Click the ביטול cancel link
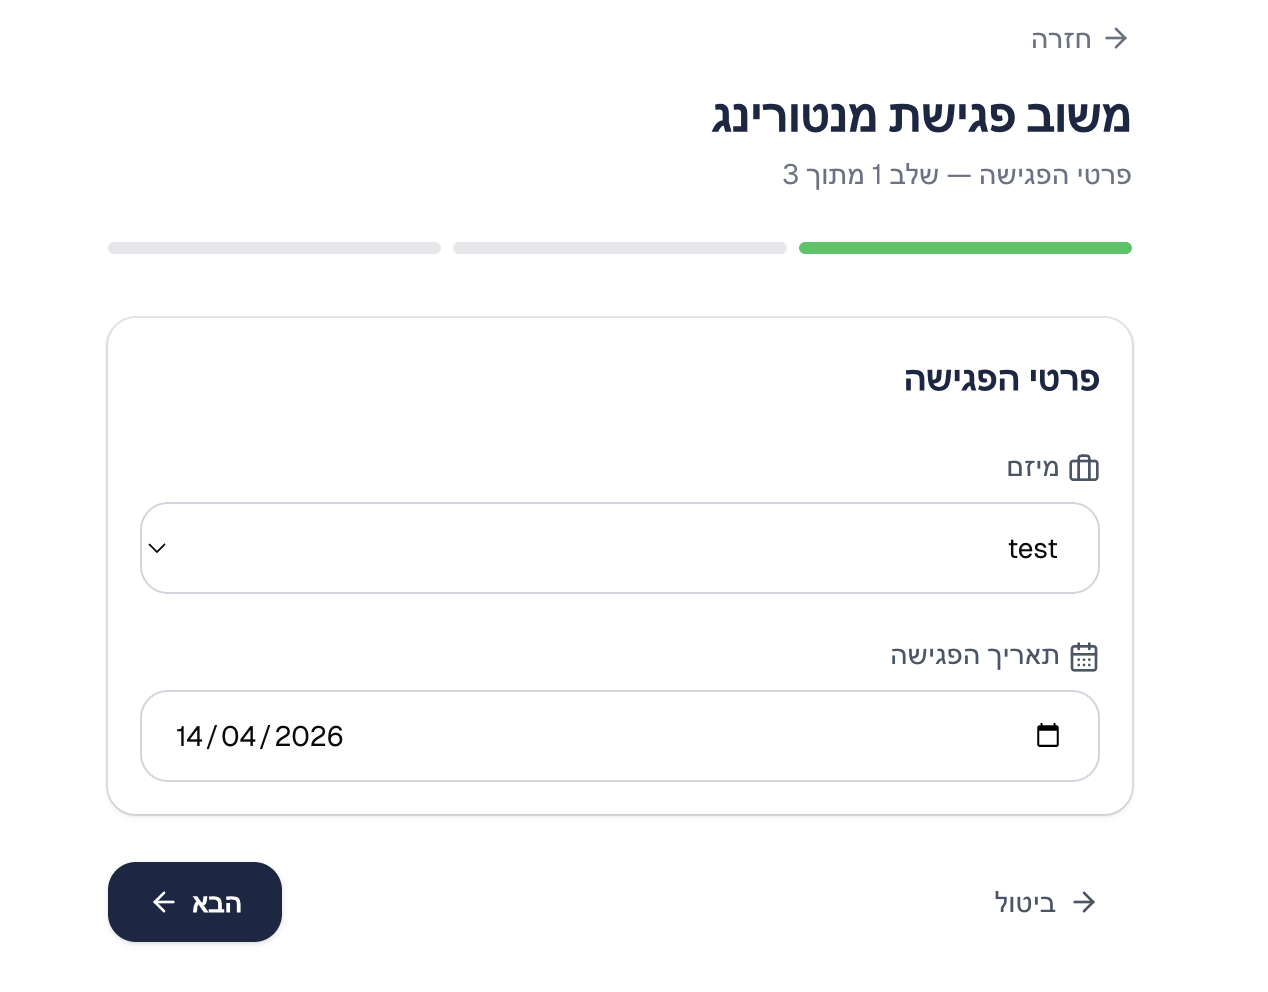Viewport: 1268px width, 992px height. (x=1026, y=902)
